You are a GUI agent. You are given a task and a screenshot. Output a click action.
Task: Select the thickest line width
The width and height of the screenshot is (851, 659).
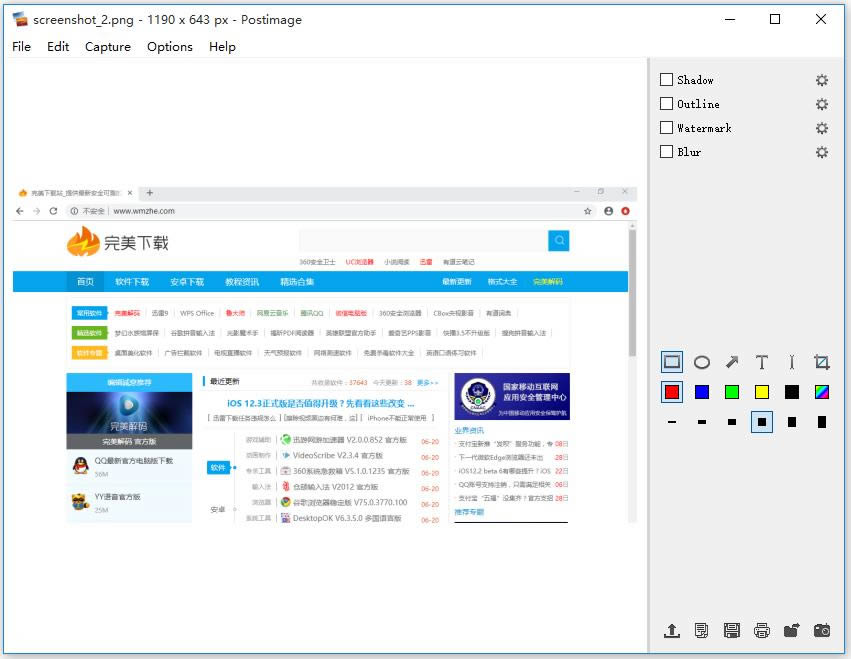[822, 422]
